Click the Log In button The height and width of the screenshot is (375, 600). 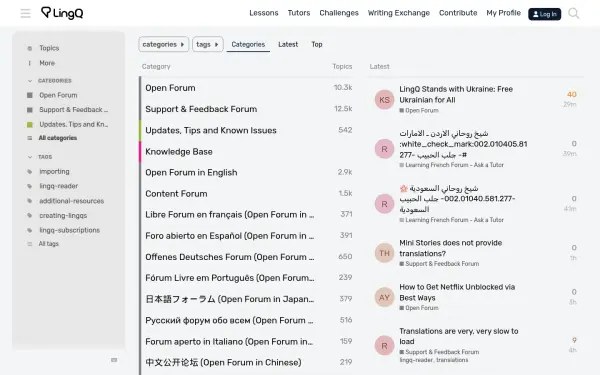545,14
